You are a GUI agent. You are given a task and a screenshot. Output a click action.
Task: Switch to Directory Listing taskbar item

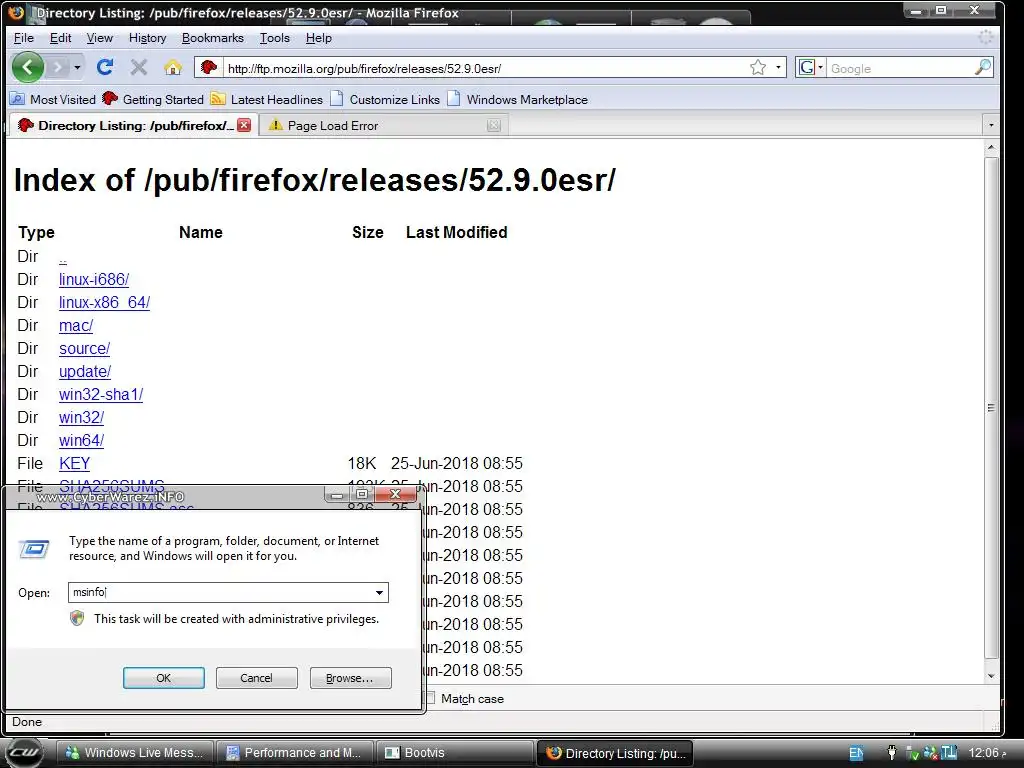(x=614, y=753)
